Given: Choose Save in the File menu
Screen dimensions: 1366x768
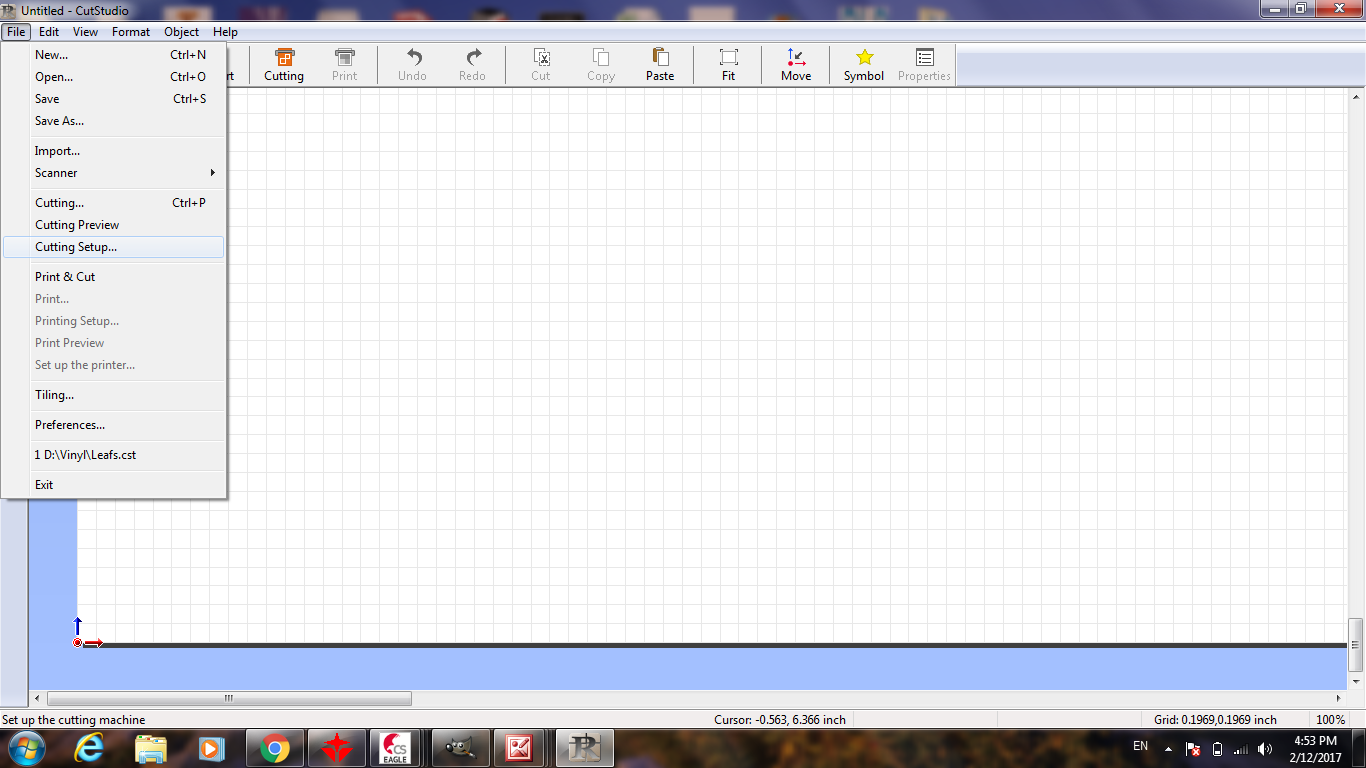Looking at the screenshot, I should 114,99.
